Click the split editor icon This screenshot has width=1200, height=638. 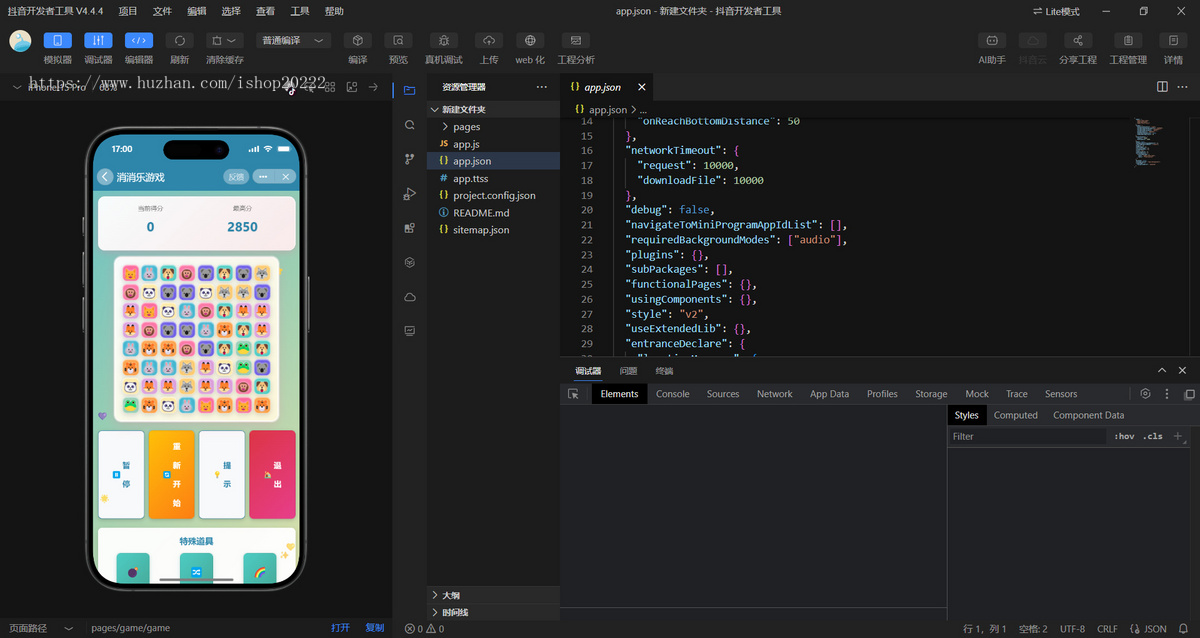pos(1162,87)
